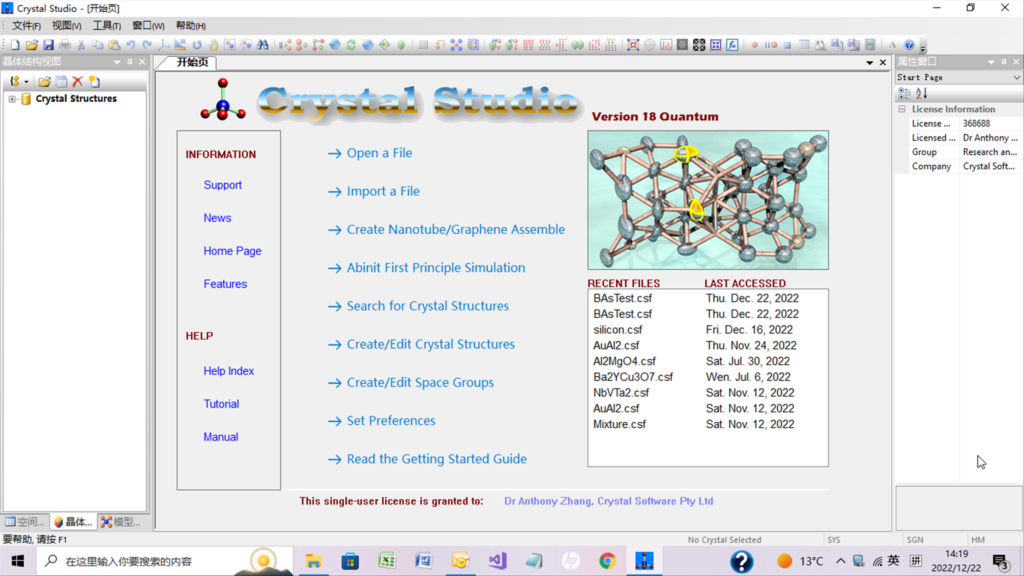This screenshot has height=576, width=1024.
Task: Click the red X delete icon in structure panel
Action: point(77,81)
